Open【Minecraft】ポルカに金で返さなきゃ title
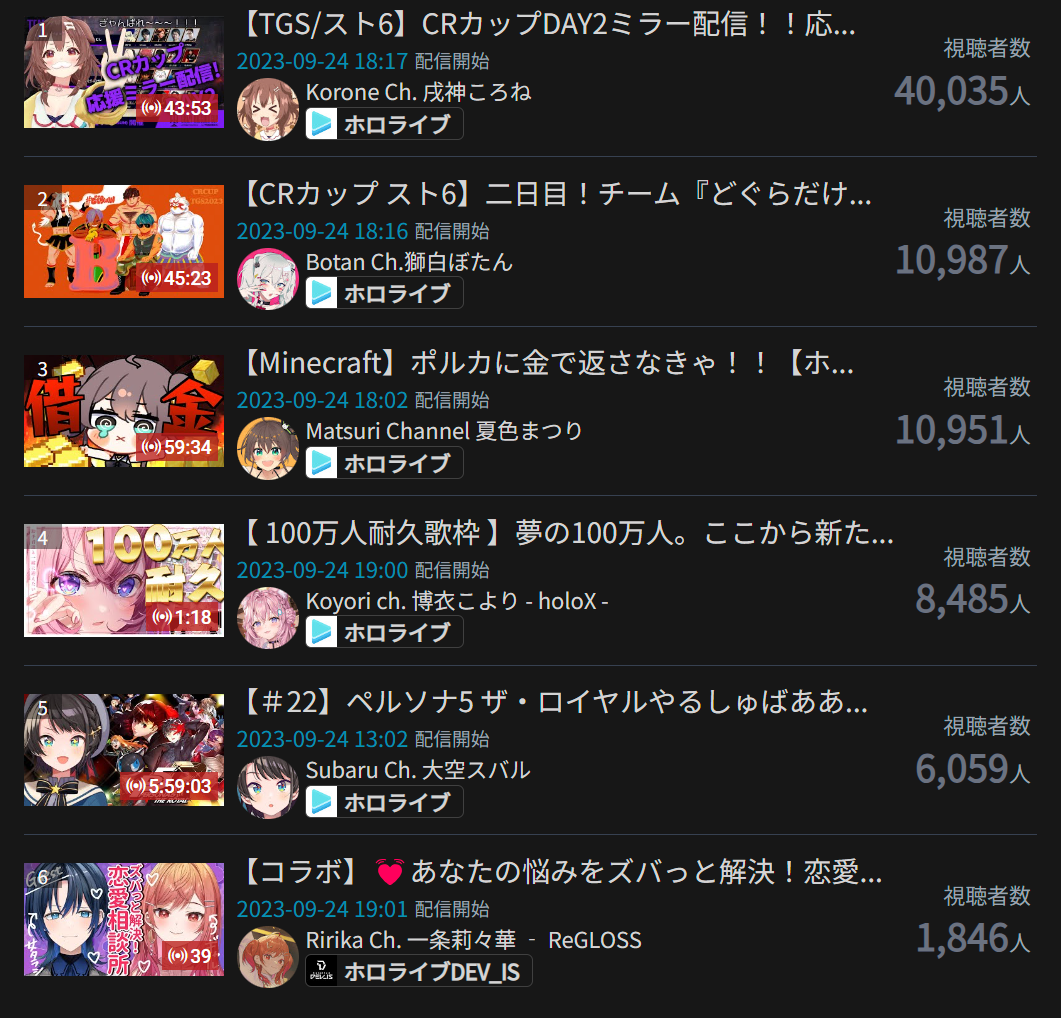Image resolution: width=1061 pixels, height=1018 pixels. tap(547, 363)
